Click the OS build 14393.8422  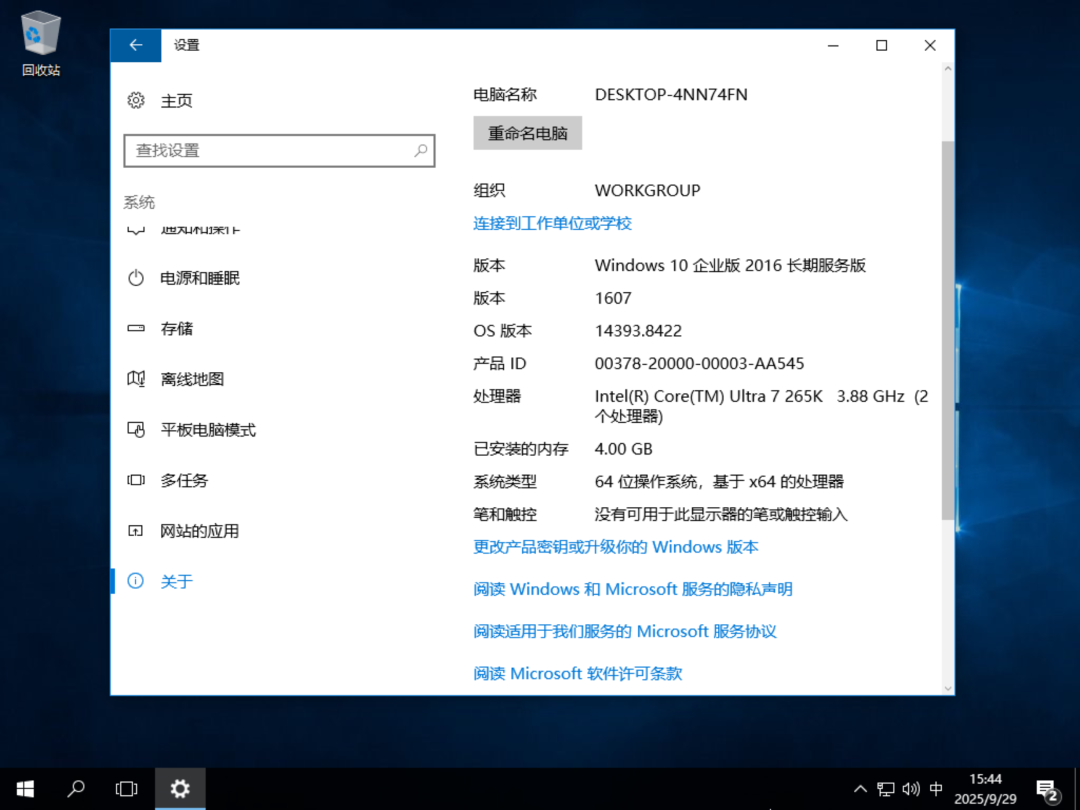click(x=638, y=331)
